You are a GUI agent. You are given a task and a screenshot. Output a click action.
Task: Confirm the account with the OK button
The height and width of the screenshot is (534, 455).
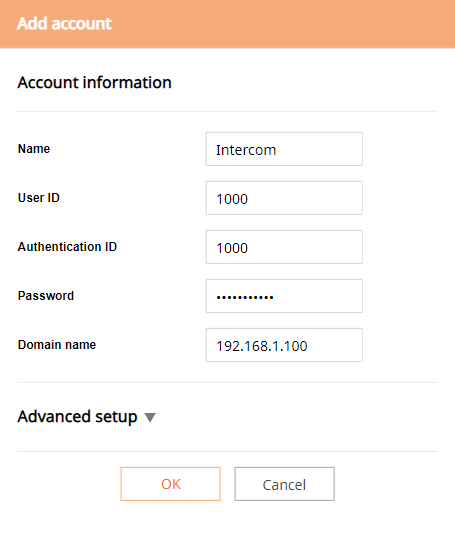(x=170, y=484)
